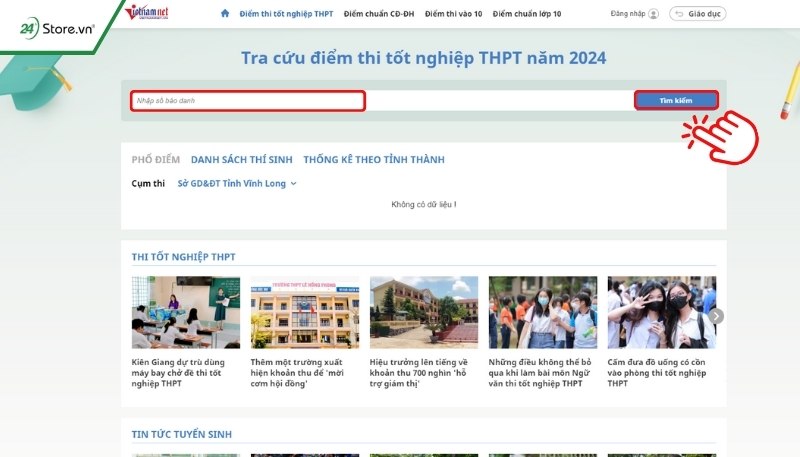Switch to the Phổ điểm tab
This screenshot has height=457, width=800.
pos(156,160)
